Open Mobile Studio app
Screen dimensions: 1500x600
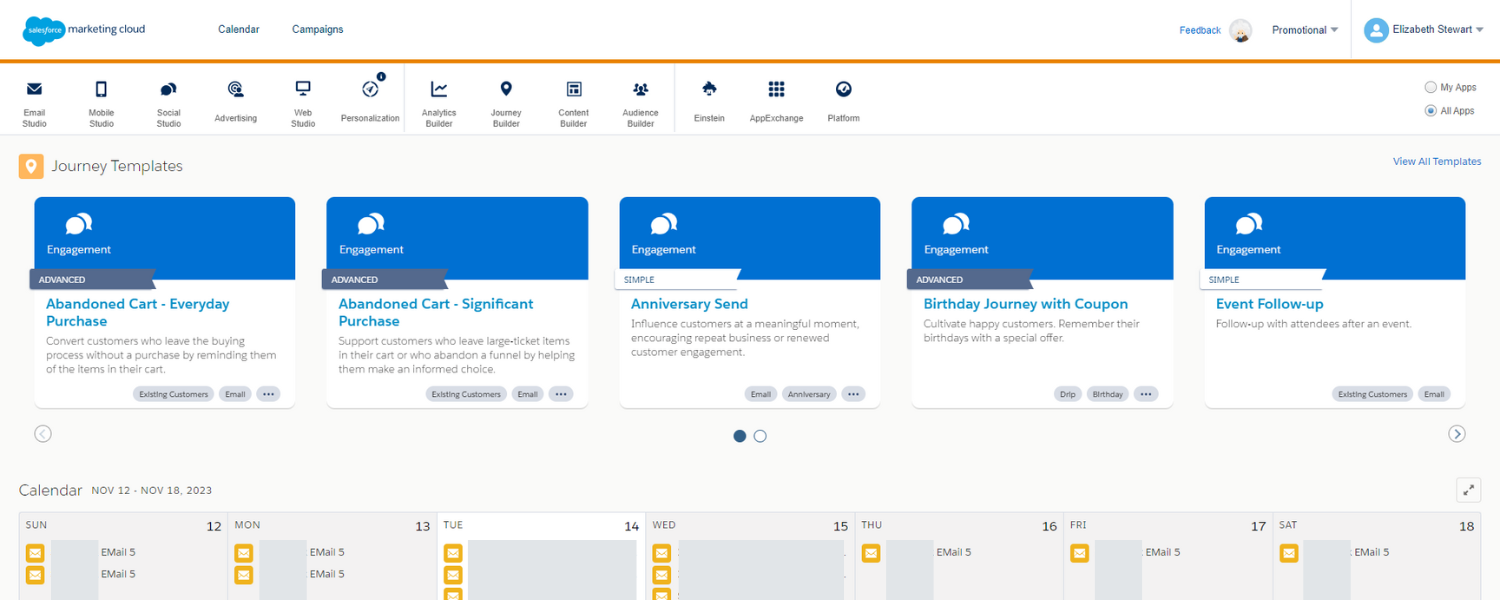click(101, 103)
